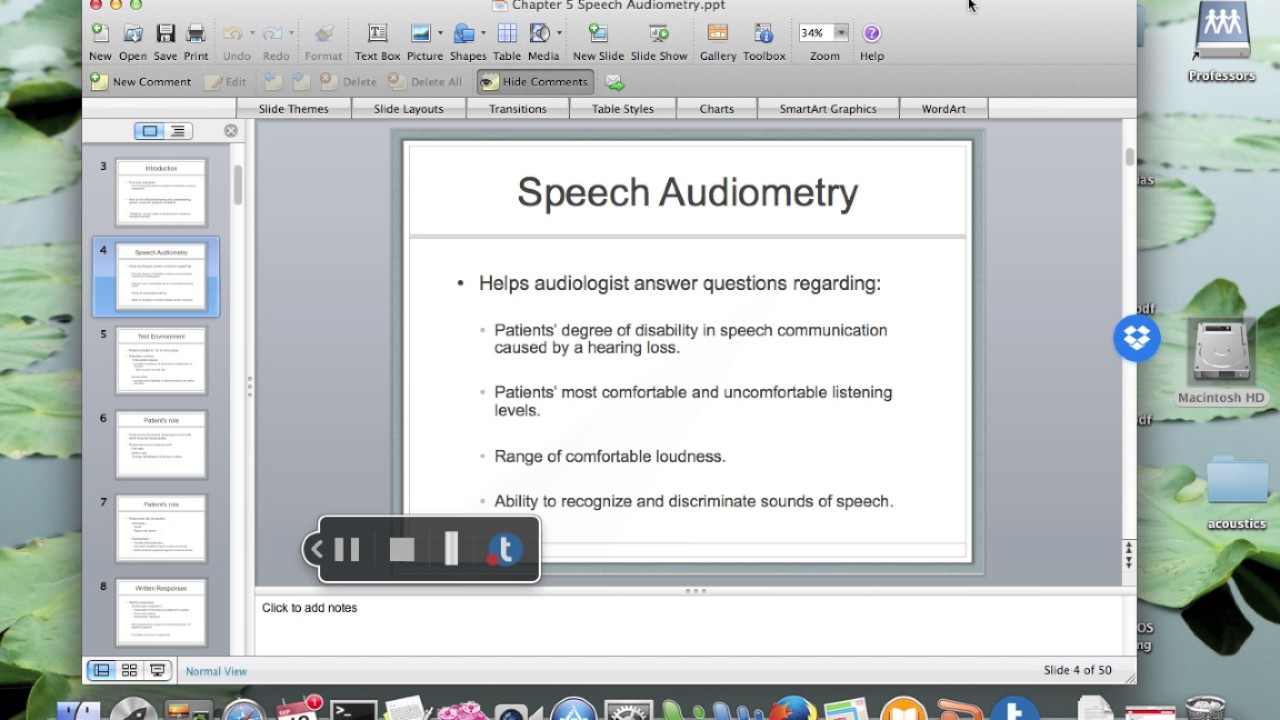The height and width of the screenshot is (720, 1280).
Task: Switch to Normal View button
Action: pos(101,670)
